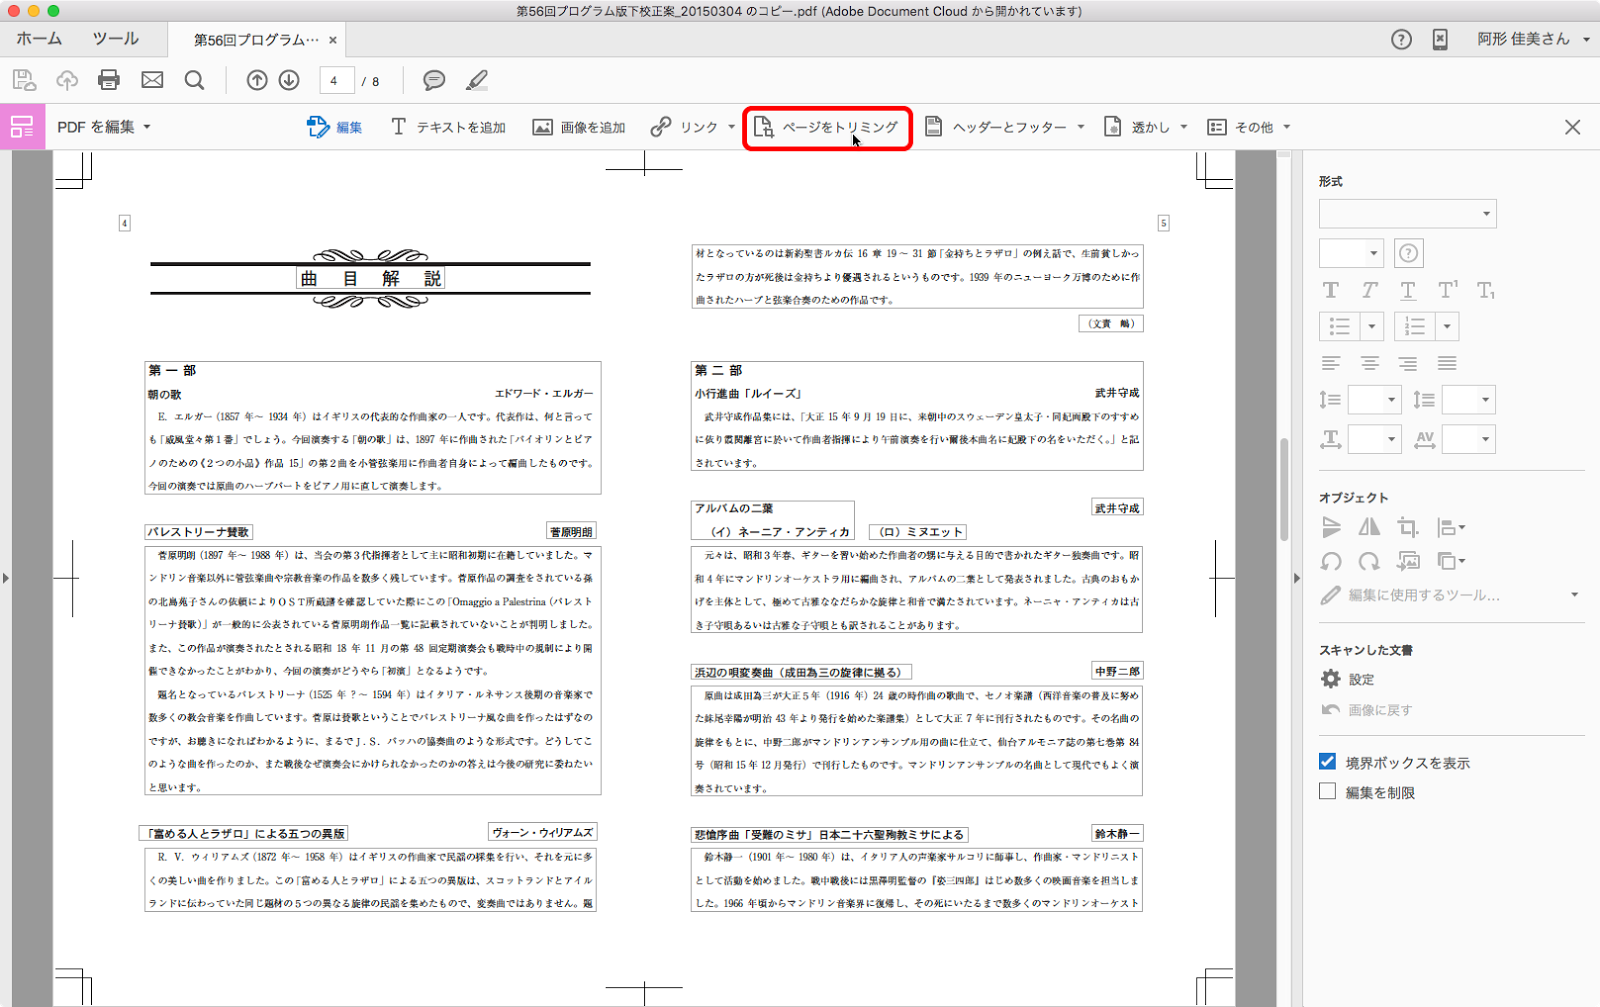Enable the restrict editing checkbox

click(1327, 792)
